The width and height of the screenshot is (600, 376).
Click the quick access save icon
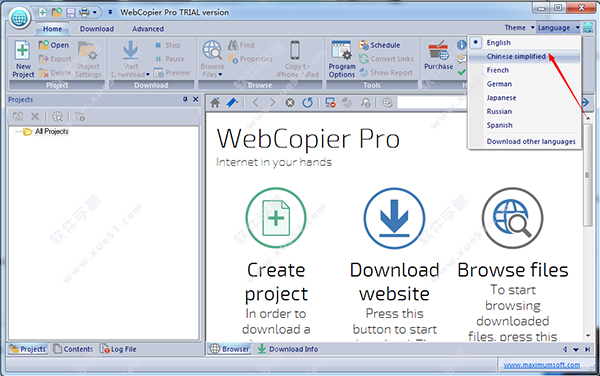tap(71, 13)
